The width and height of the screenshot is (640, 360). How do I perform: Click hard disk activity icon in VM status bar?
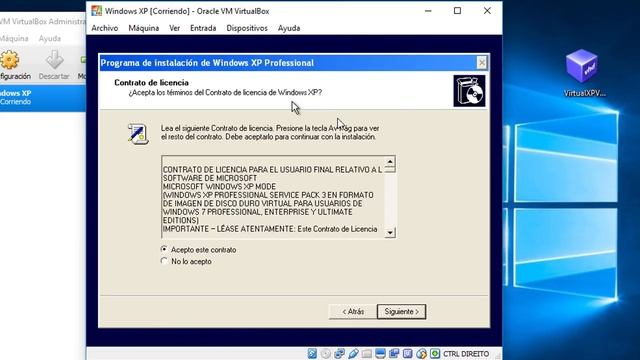point(312,353)
